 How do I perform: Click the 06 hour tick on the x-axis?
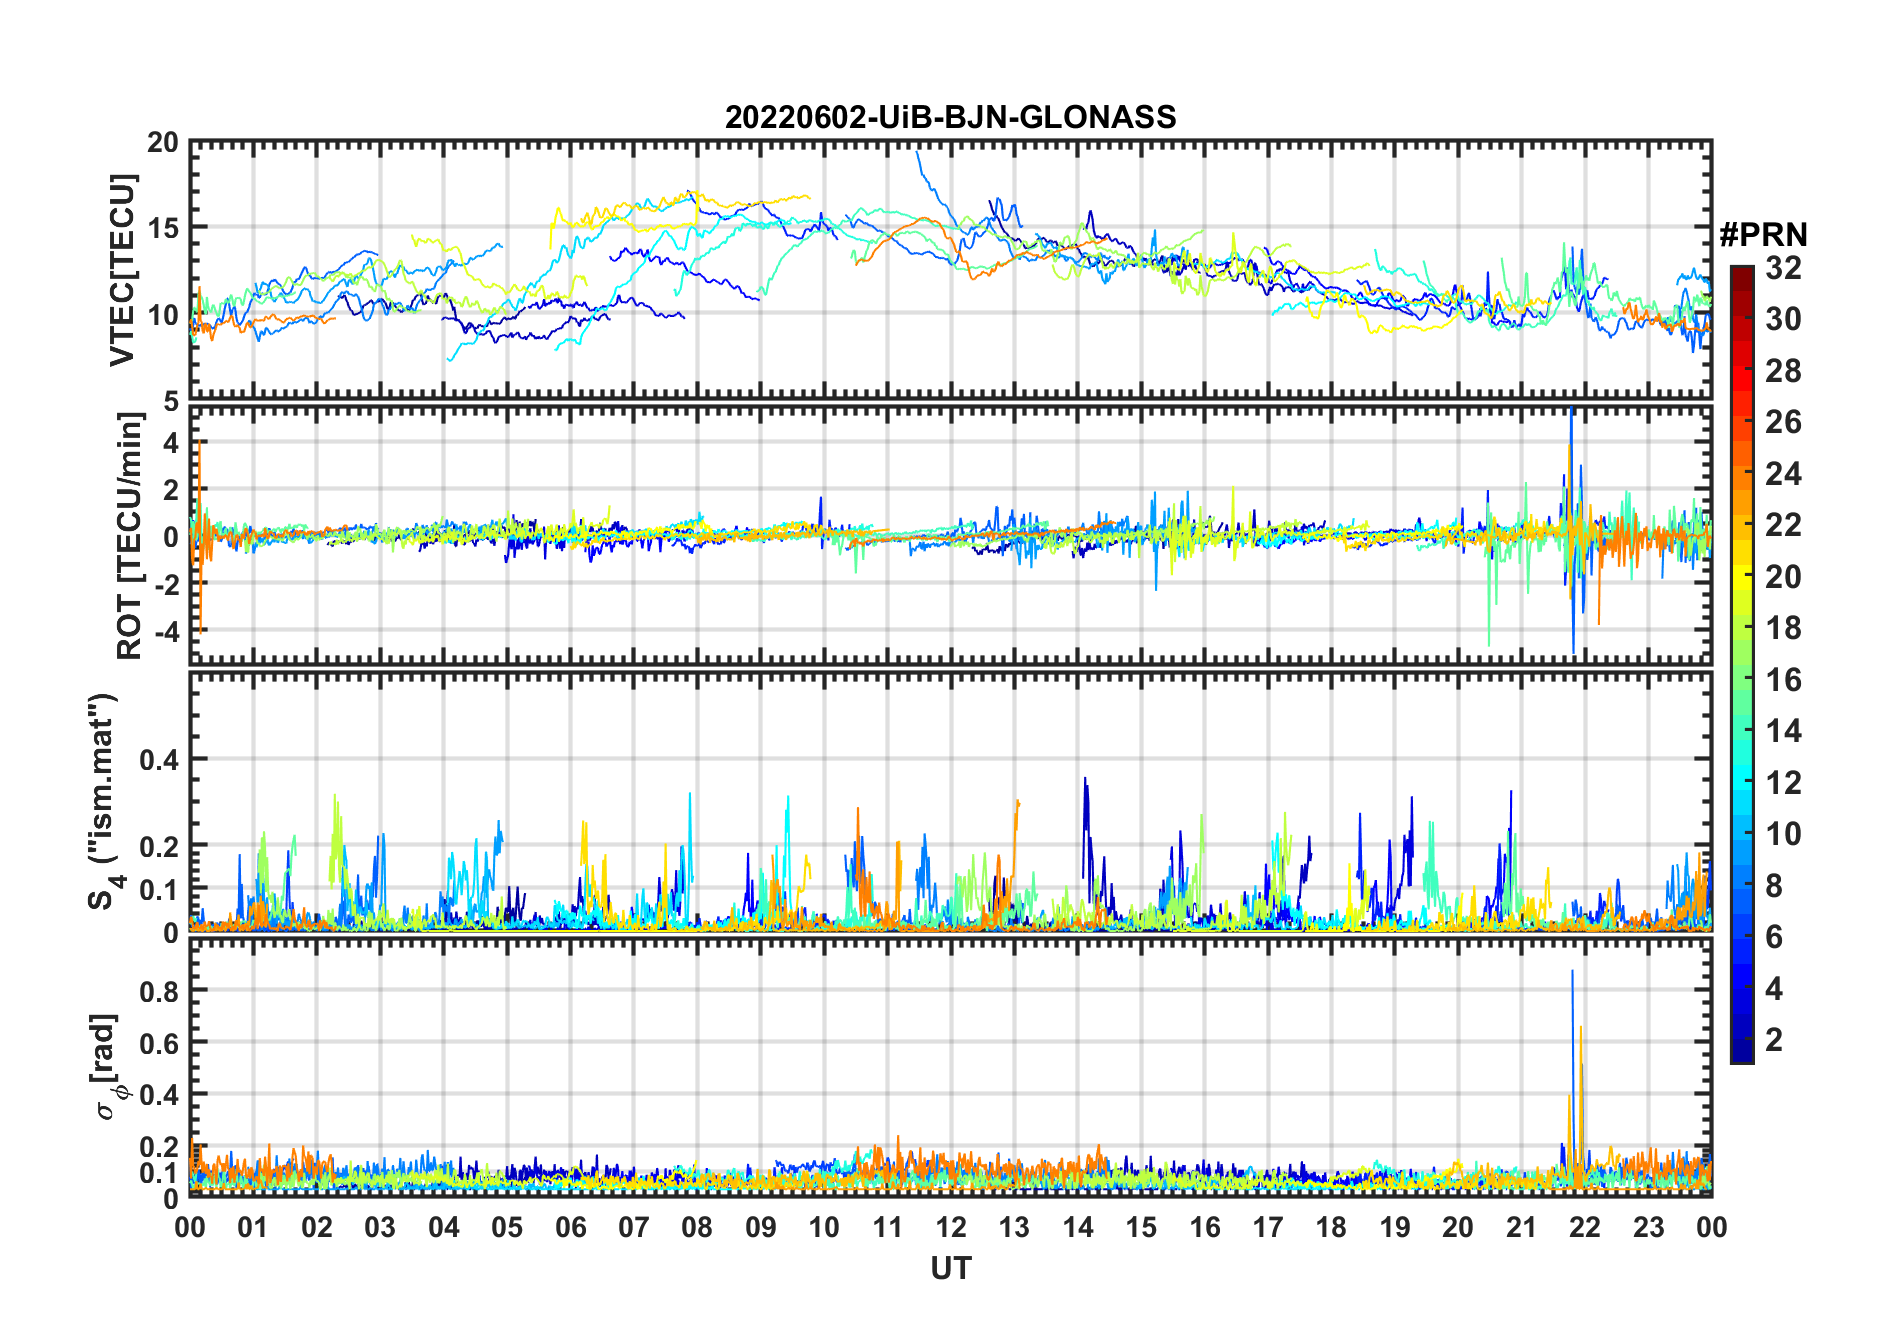[571, 1227]
